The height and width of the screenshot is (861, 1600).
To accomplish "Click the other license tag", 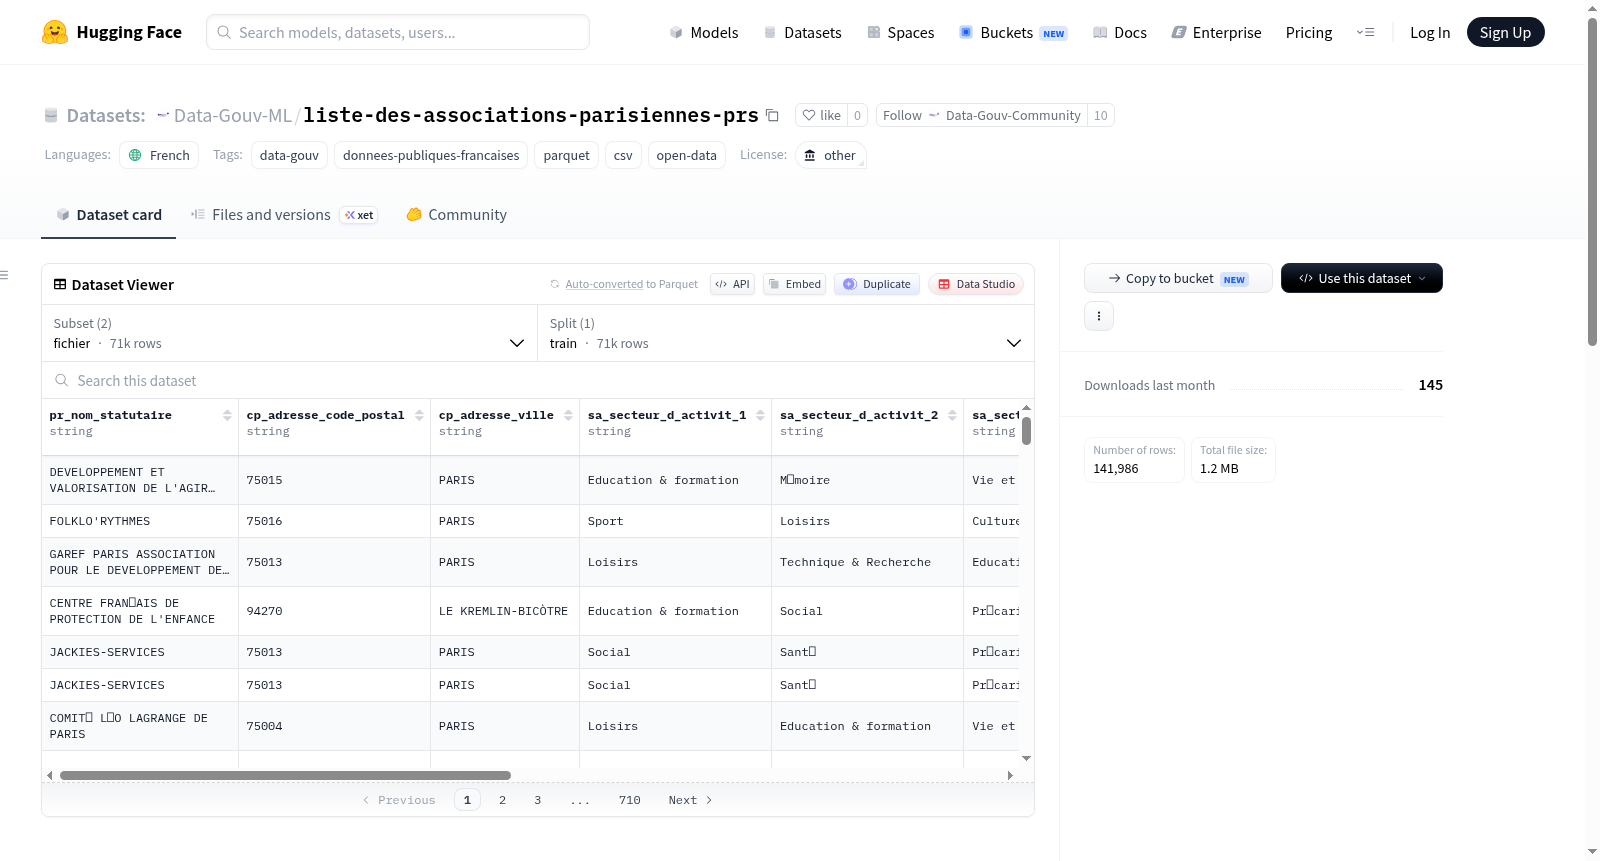I will 830,155.
